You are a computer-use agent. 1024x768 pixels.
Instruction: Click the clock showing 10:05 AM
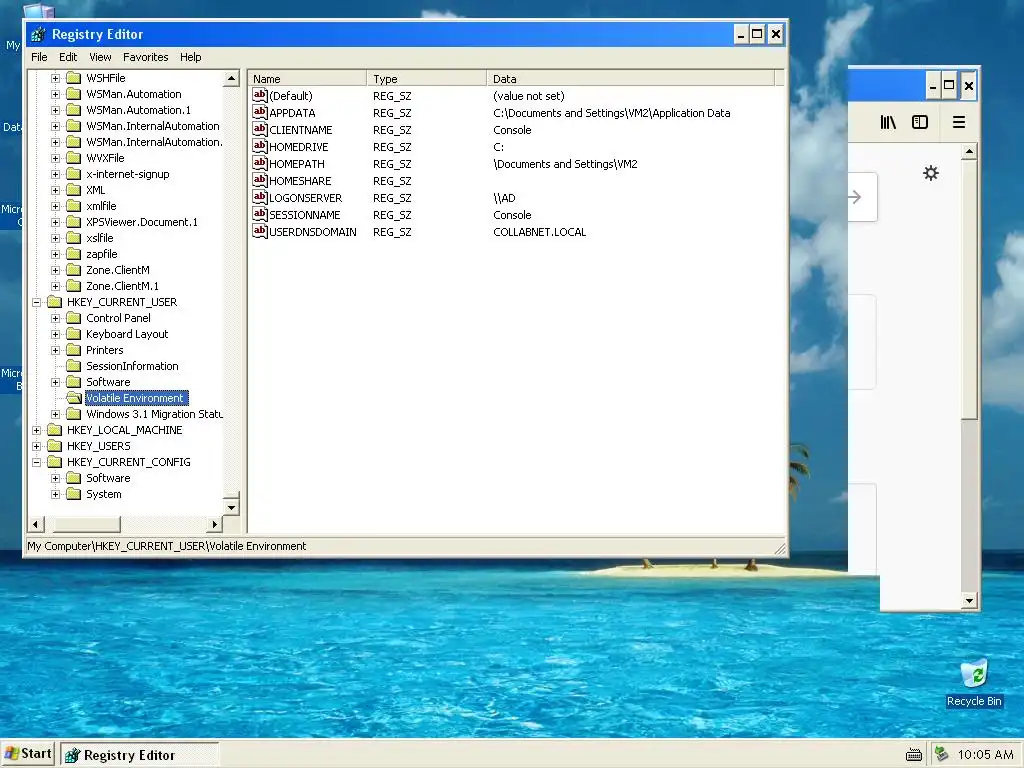coord(985,755)
